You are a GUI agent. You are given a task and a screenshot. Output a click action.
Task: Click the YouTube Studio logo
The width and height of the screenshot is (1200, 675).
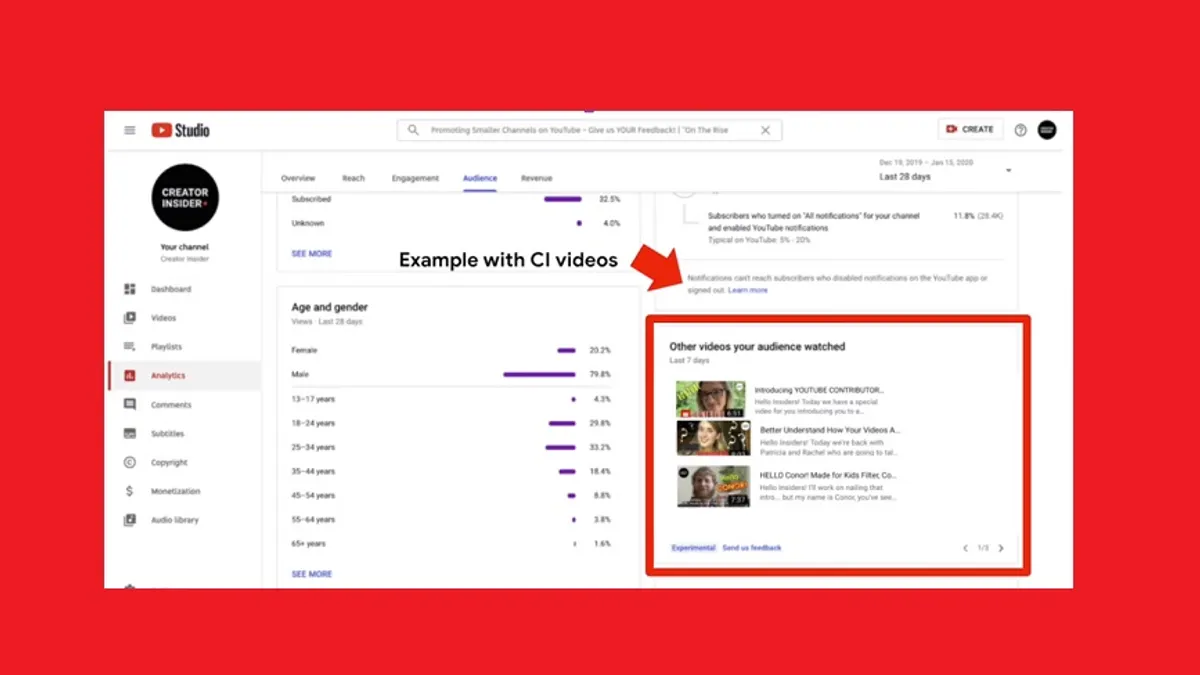click(181, 130)
